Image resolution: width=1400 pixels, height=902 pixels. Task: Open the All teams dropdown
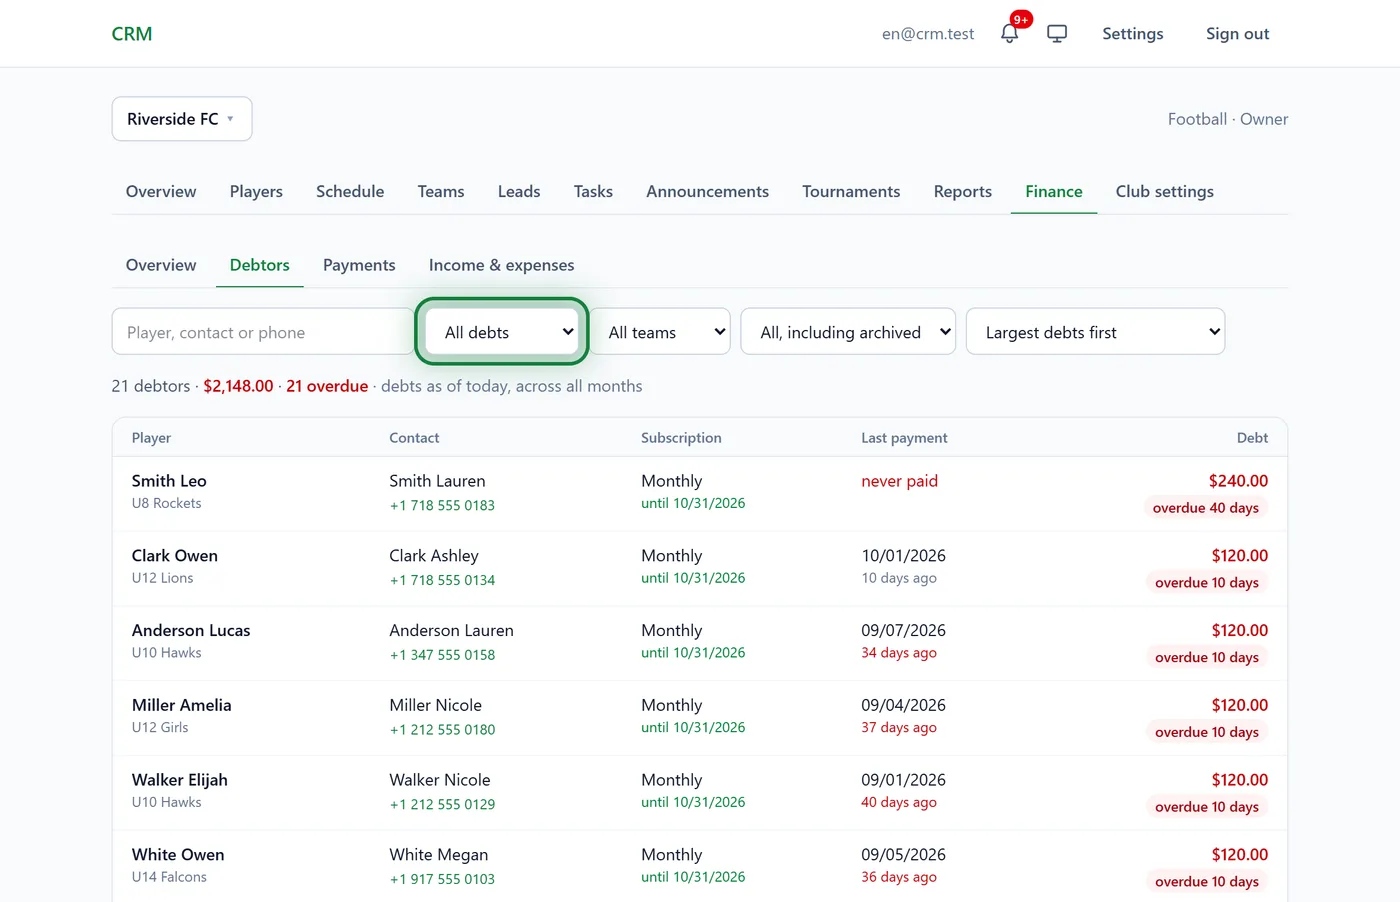(662, 332)
